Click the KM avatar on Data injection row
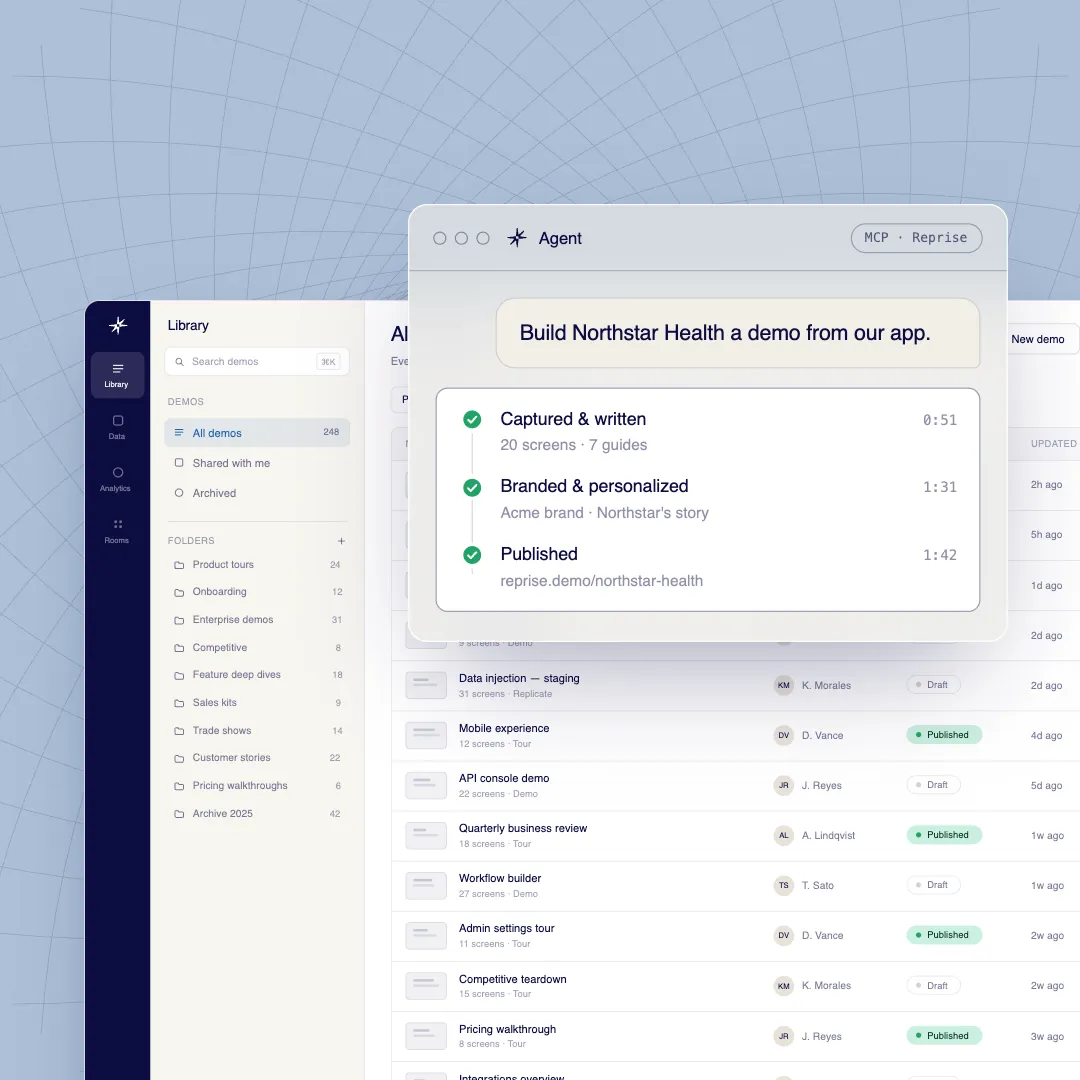Screen dimensions: 1080x1080 (x=784, y=685)
